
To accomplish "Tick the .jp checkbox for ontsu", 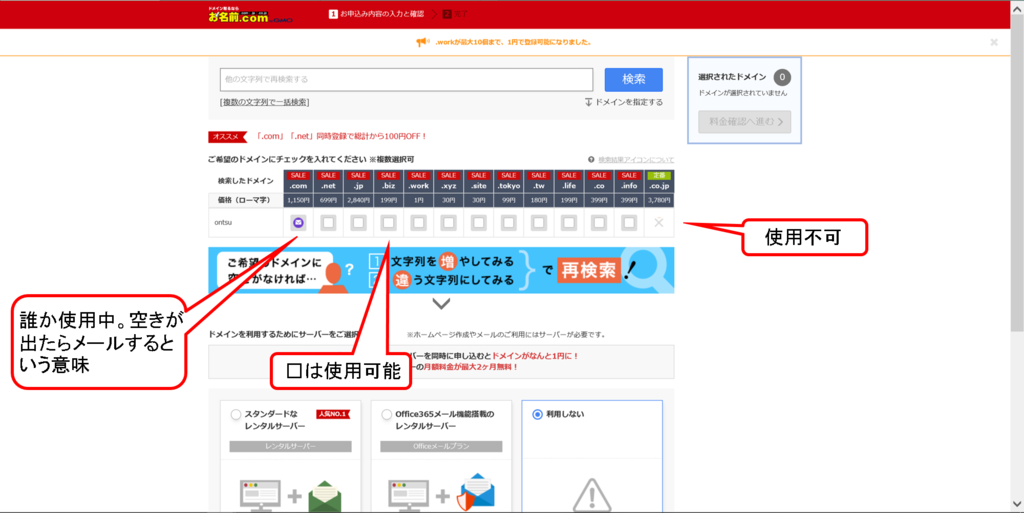I will pos(359,223).
